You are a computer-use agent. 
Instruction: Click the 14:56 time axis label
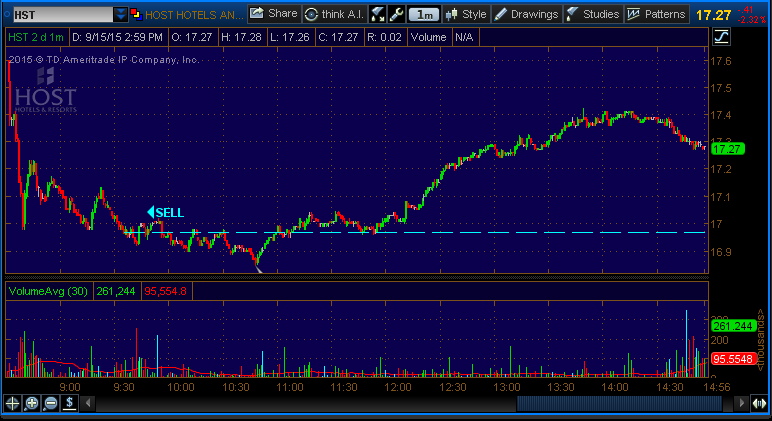point(716,387)
